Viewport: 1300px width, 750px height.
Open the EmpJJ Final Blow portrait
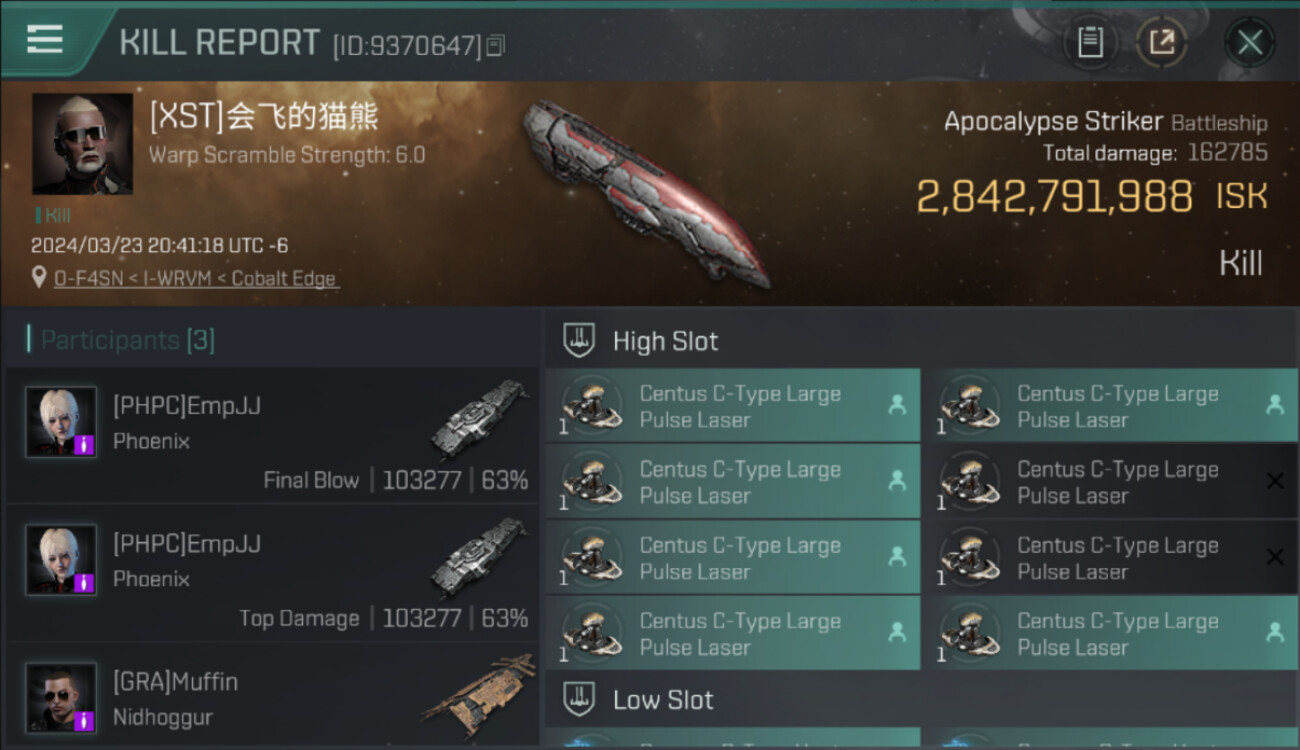[x=61, y=422]
